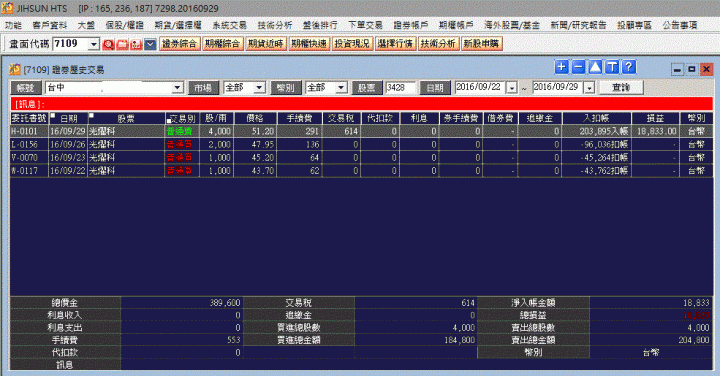Click the blue triangle icon in panel header
The width and height of the screenshot is (720, 376).
point(595,67)
